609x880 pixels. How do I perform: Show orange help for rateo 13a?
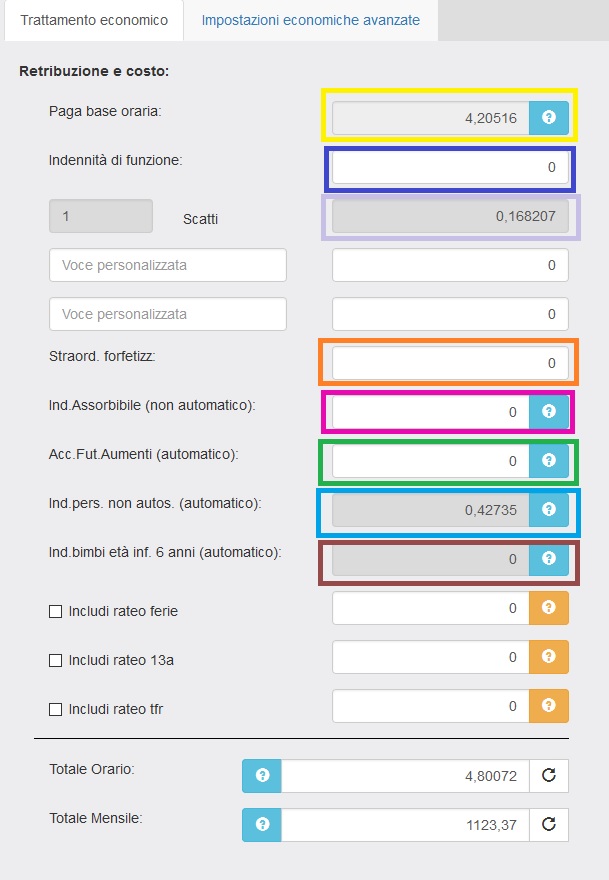(x=548, y=657)
